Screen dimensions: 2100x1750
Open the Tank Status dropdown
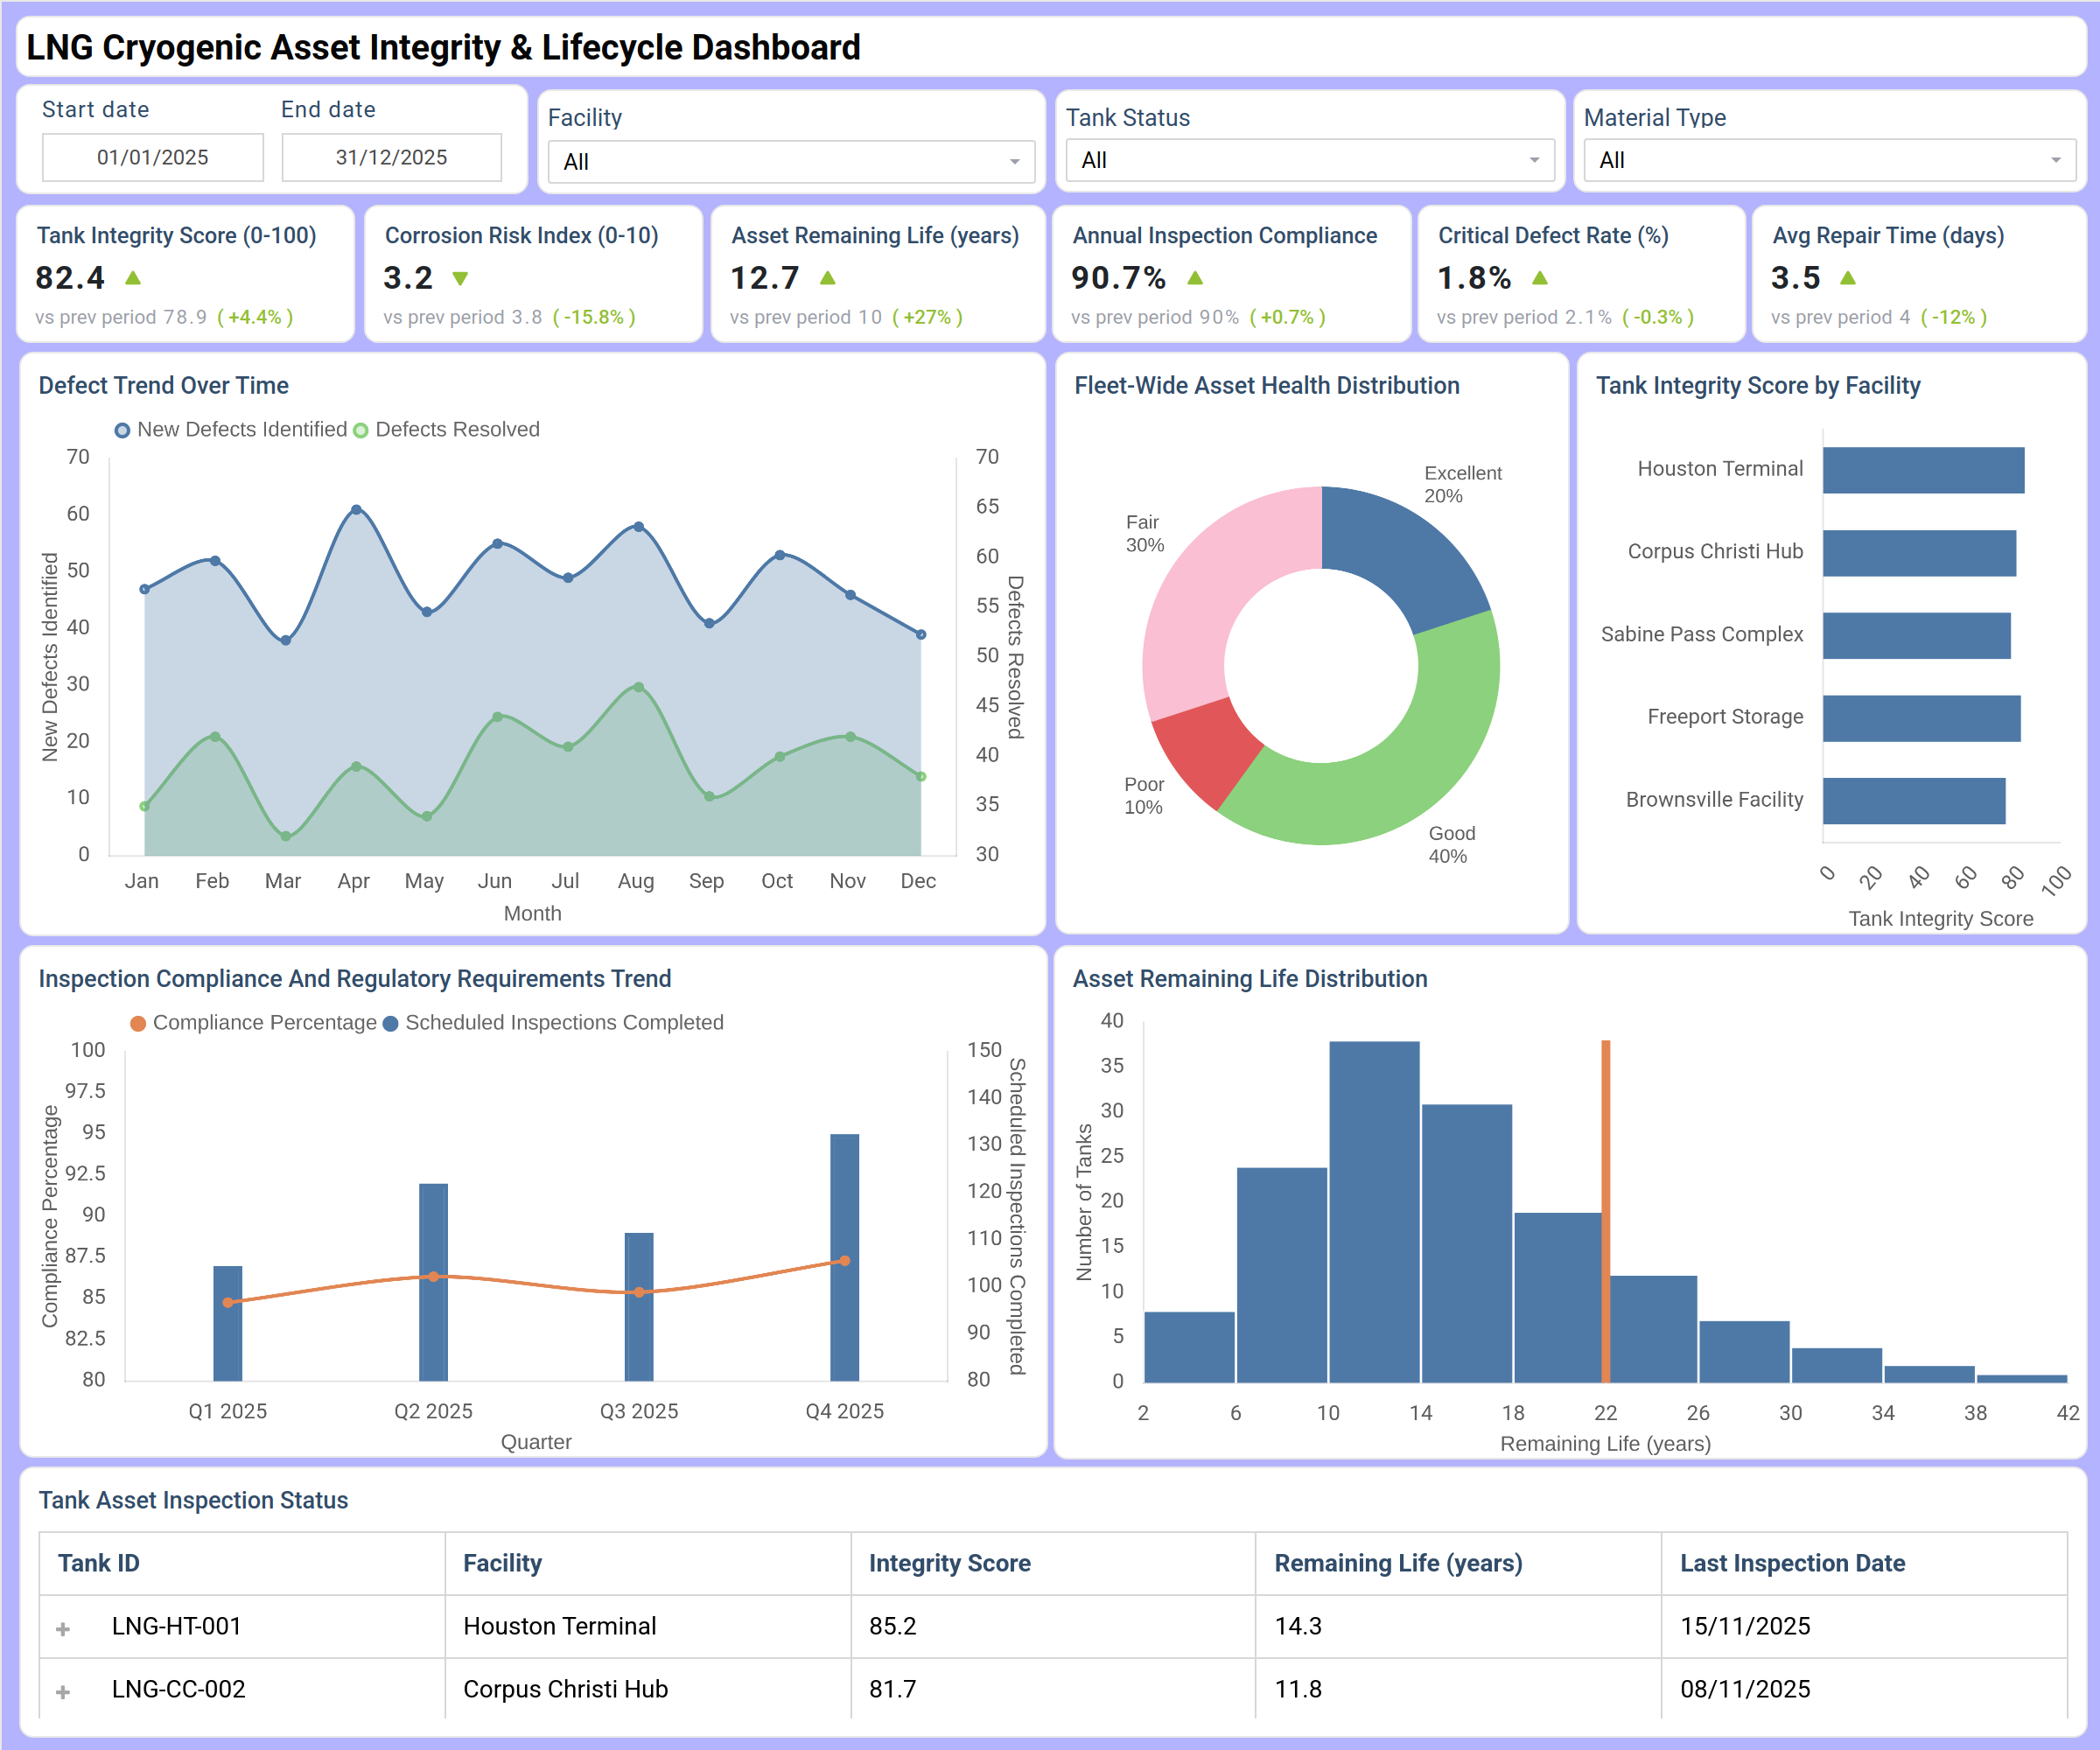pos(1310,160)
